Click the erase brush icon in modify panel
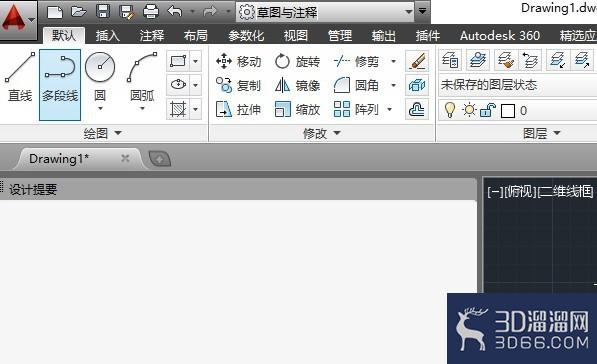 point(417,61)
